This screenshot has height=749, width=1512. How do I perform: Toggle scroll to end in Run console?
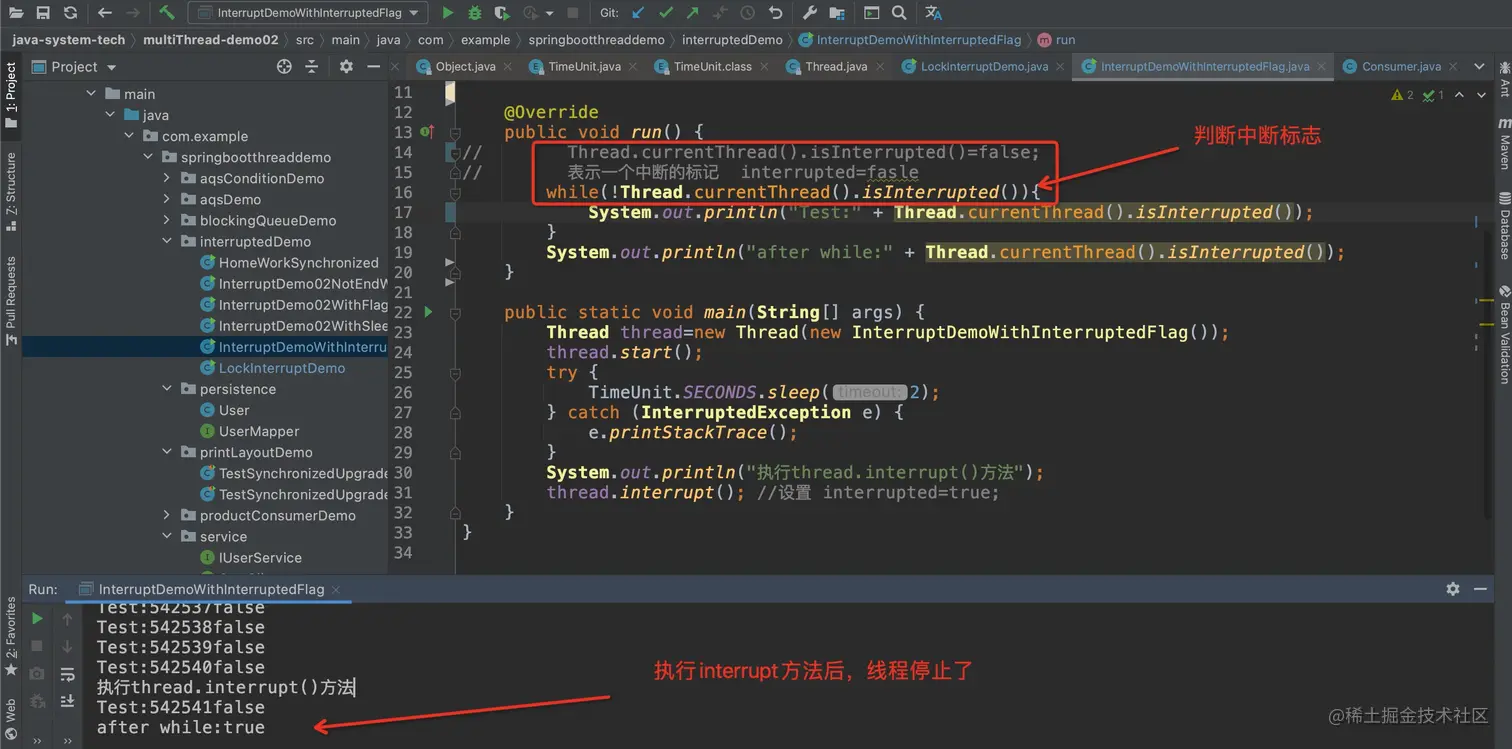(x=67, y=701)
